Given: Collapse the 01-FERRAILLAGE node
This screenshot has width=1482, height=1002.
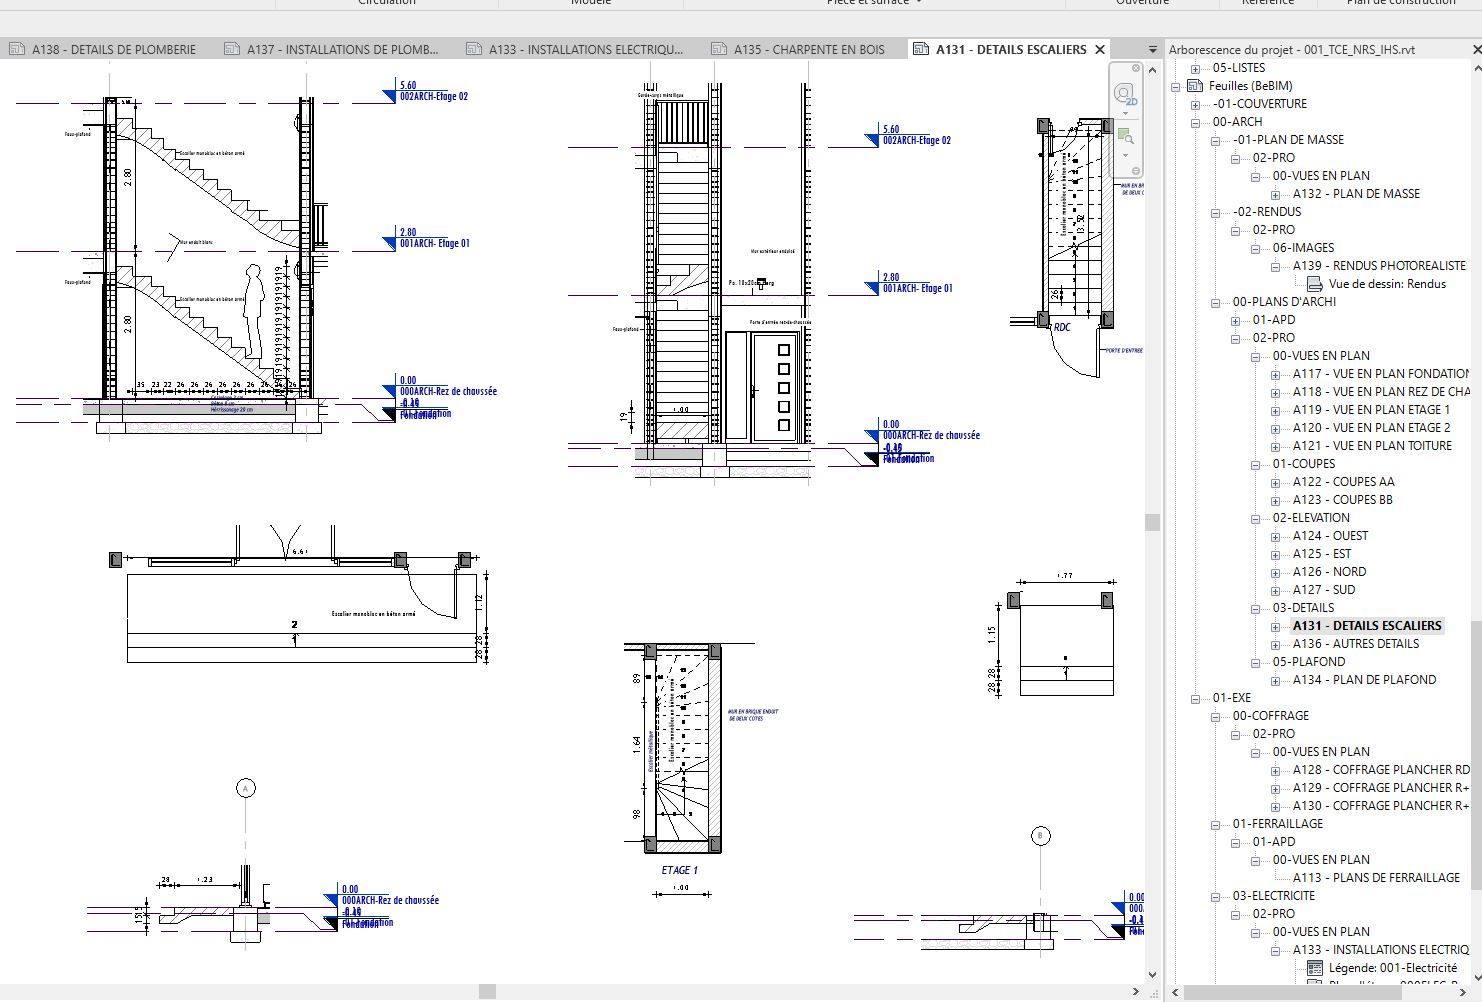Looking at the screenshot, I should (1215, 824).
